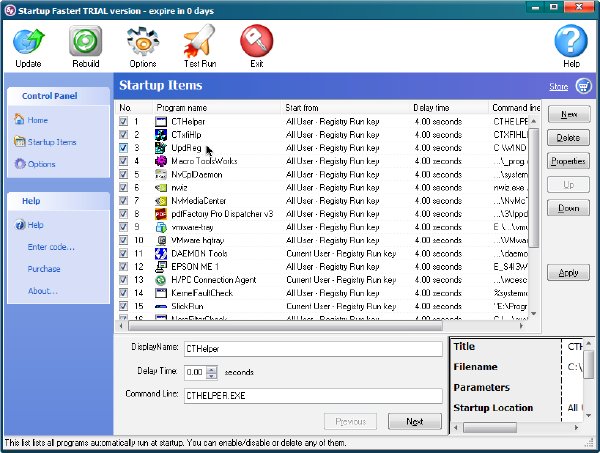Disable the DAEMON Tools checkbox
Image resolution: width=600 pixels, height=453 pixels.
[123, 254]
